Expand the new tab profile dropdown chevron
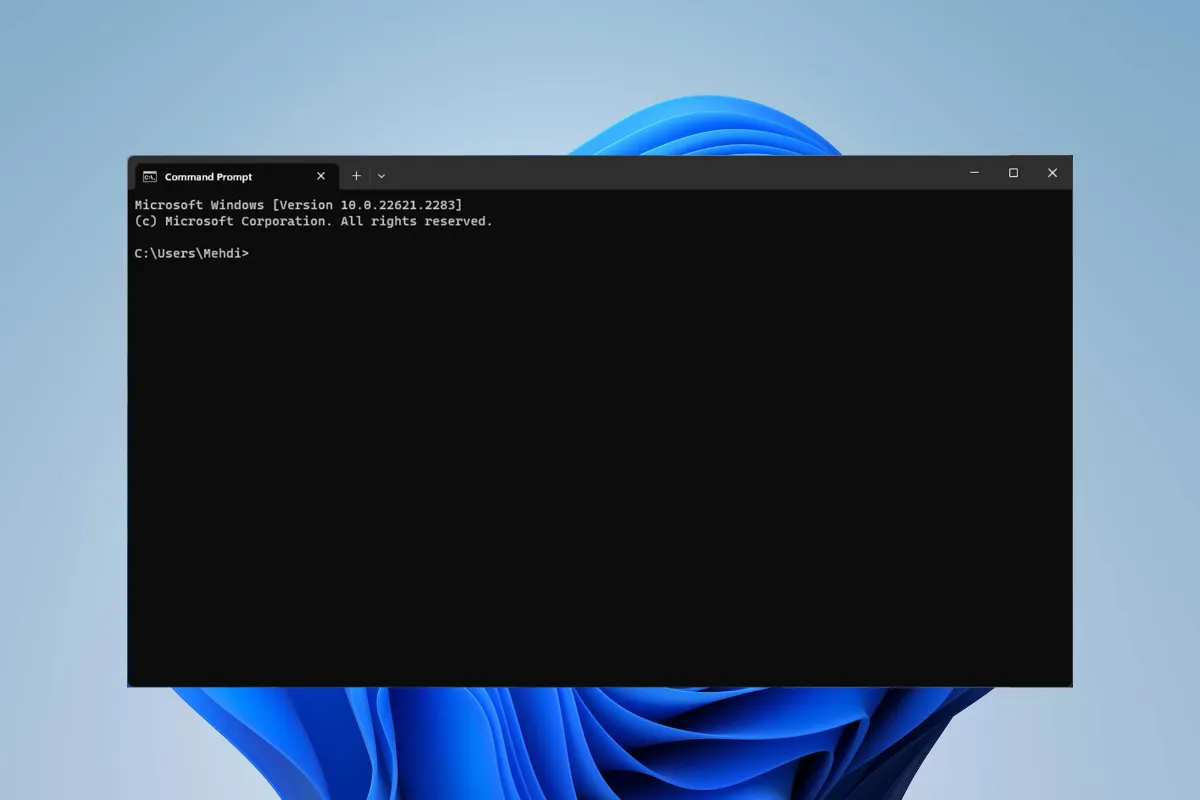The width and height of the screenshot is (1200, 800). point(381,176)
